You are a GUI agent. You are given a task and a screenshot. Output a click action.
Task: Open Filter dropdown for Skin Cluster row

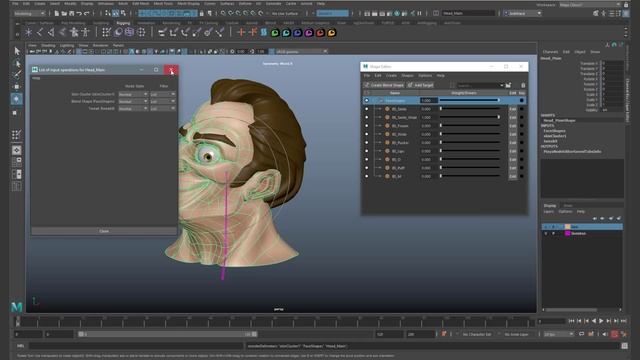[x=162, y=94]
